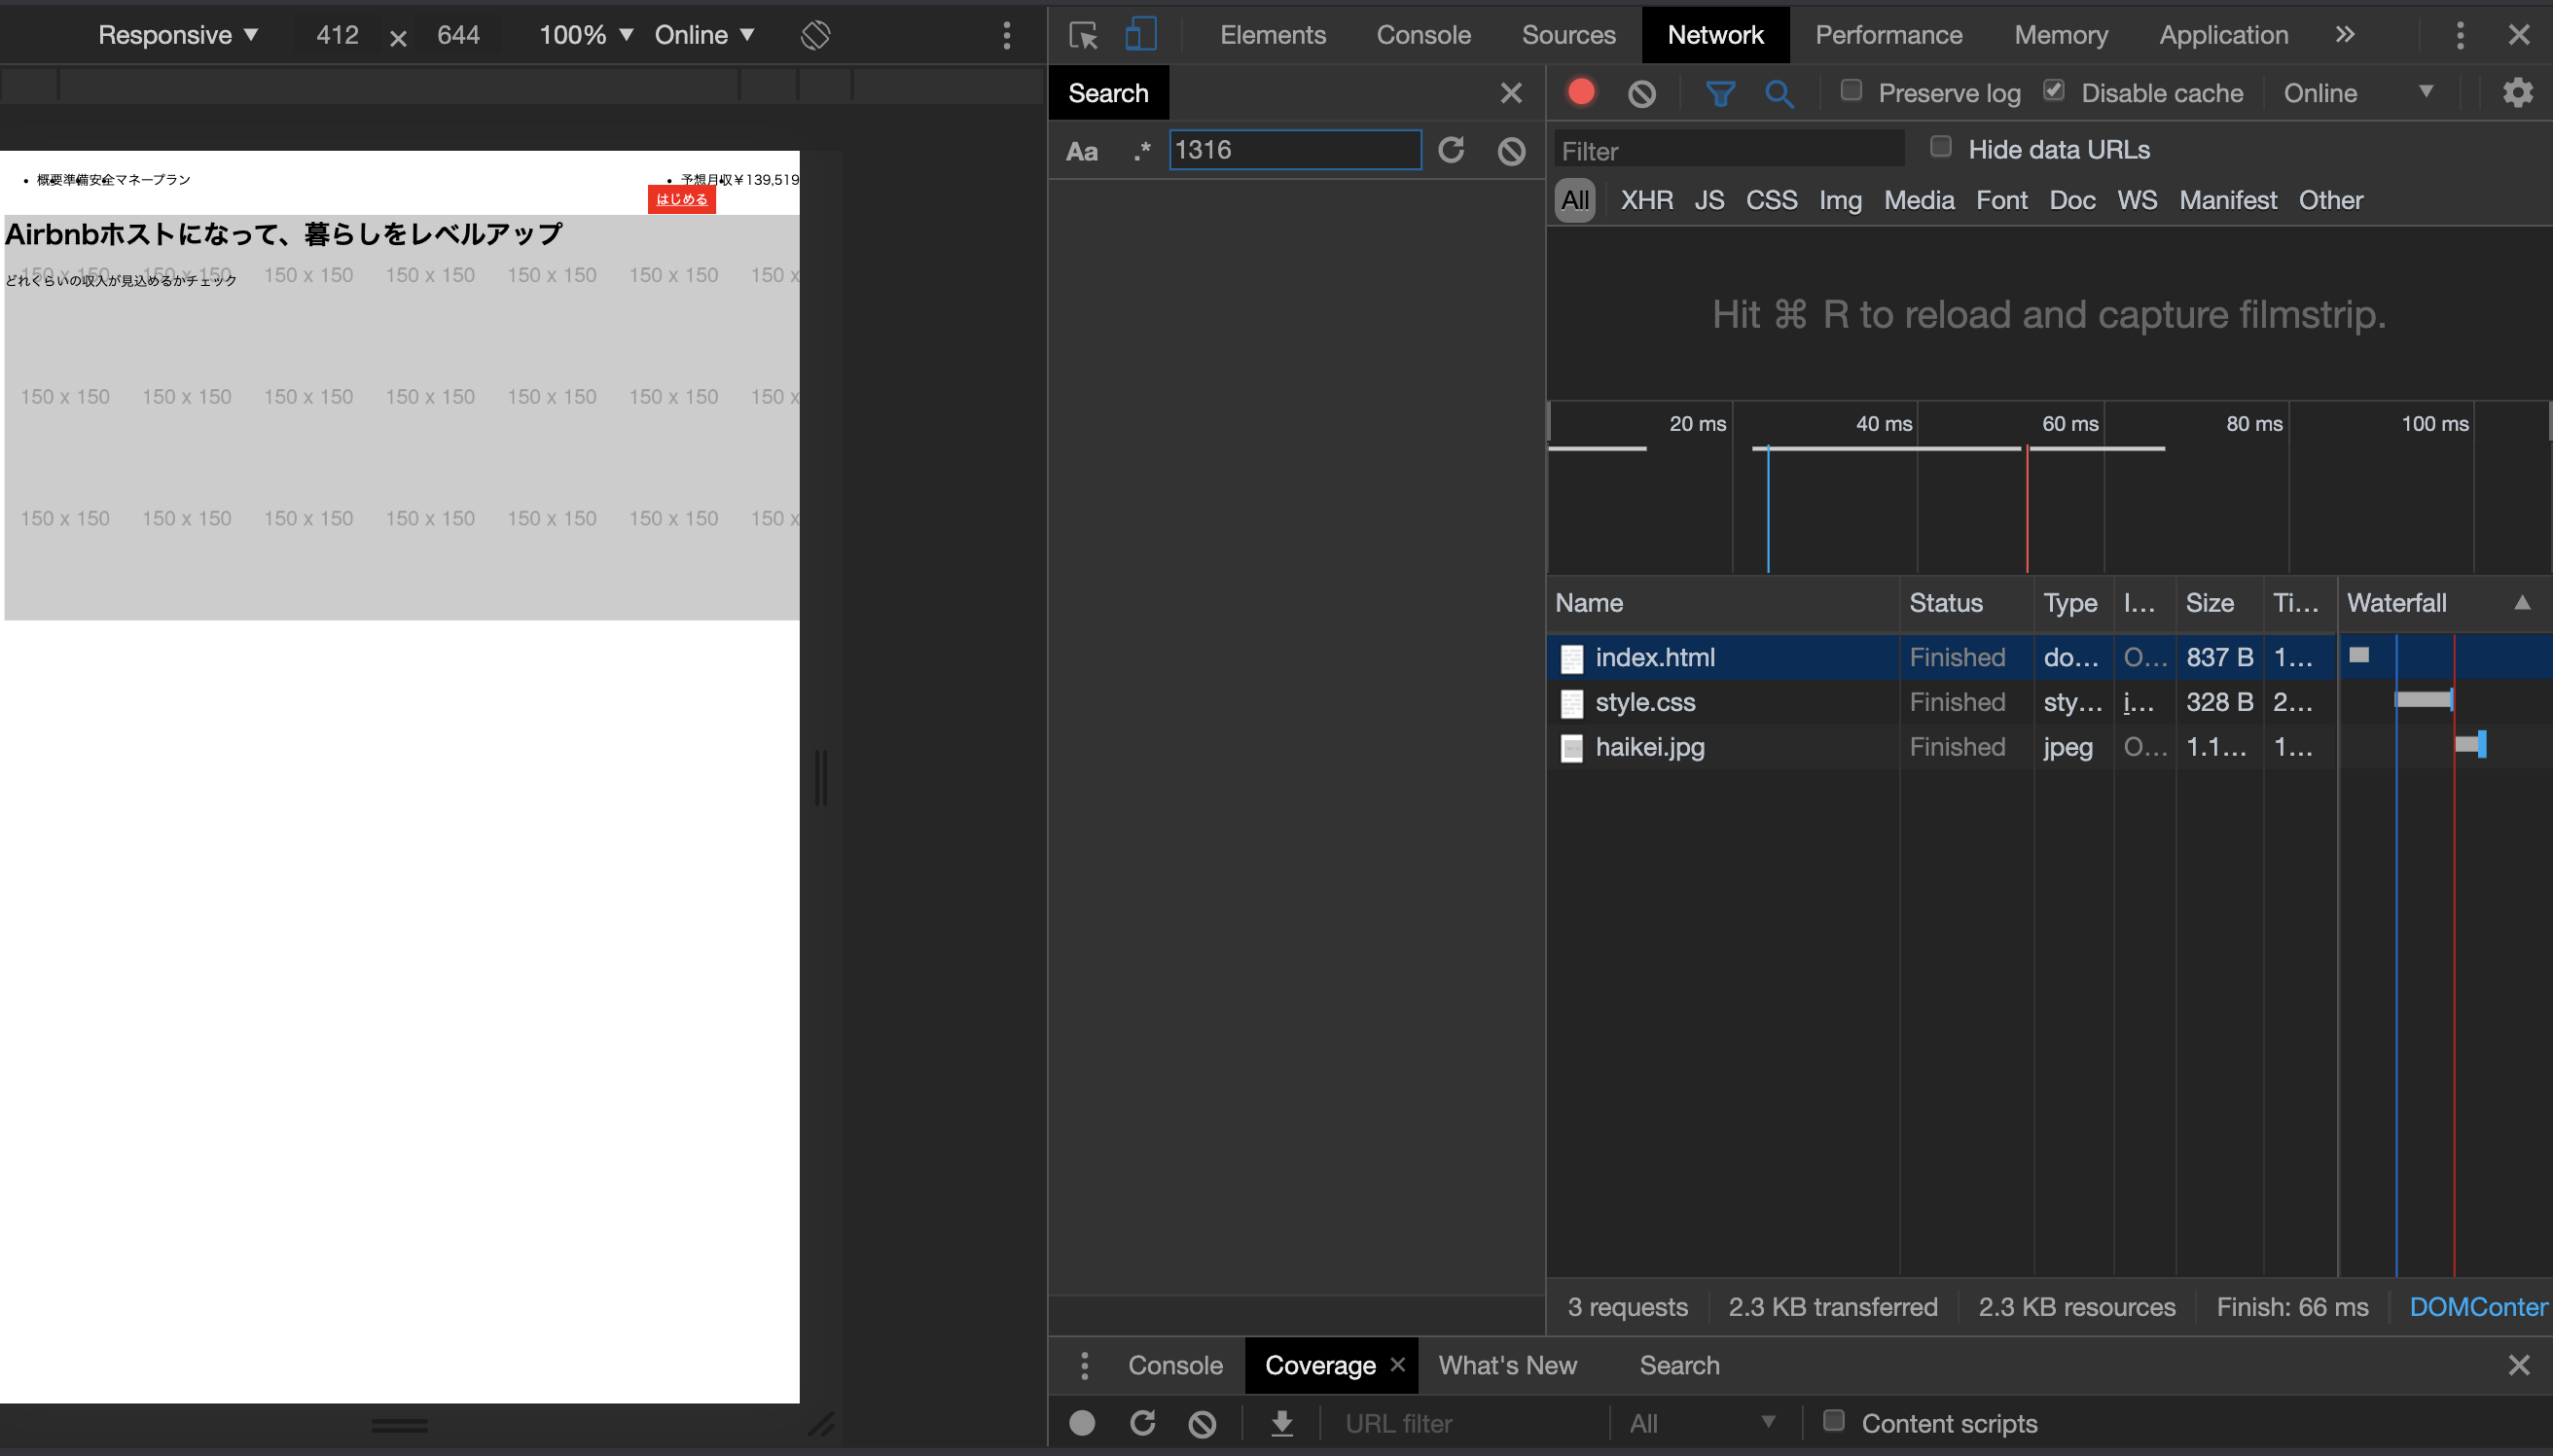The height and width of the screenshot is (1456, 2553).
Task: Enable the Preserve log checkbox
Action: [1851, 91]
